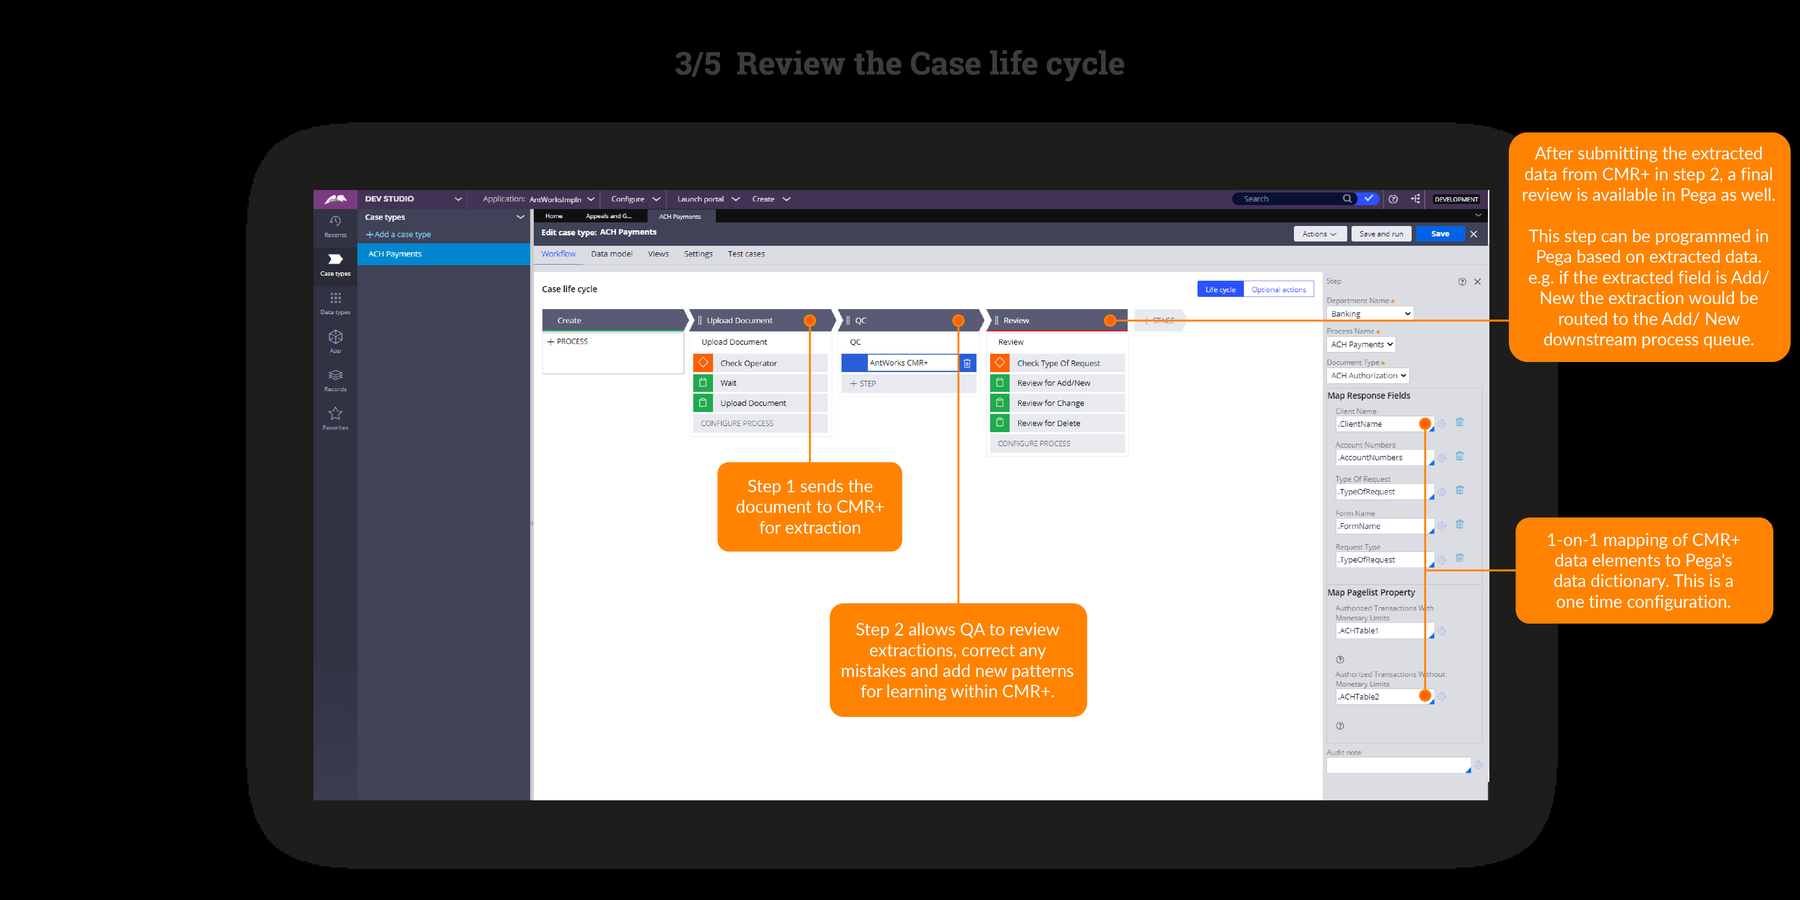Open Favorites in the left sidebar

335,417
